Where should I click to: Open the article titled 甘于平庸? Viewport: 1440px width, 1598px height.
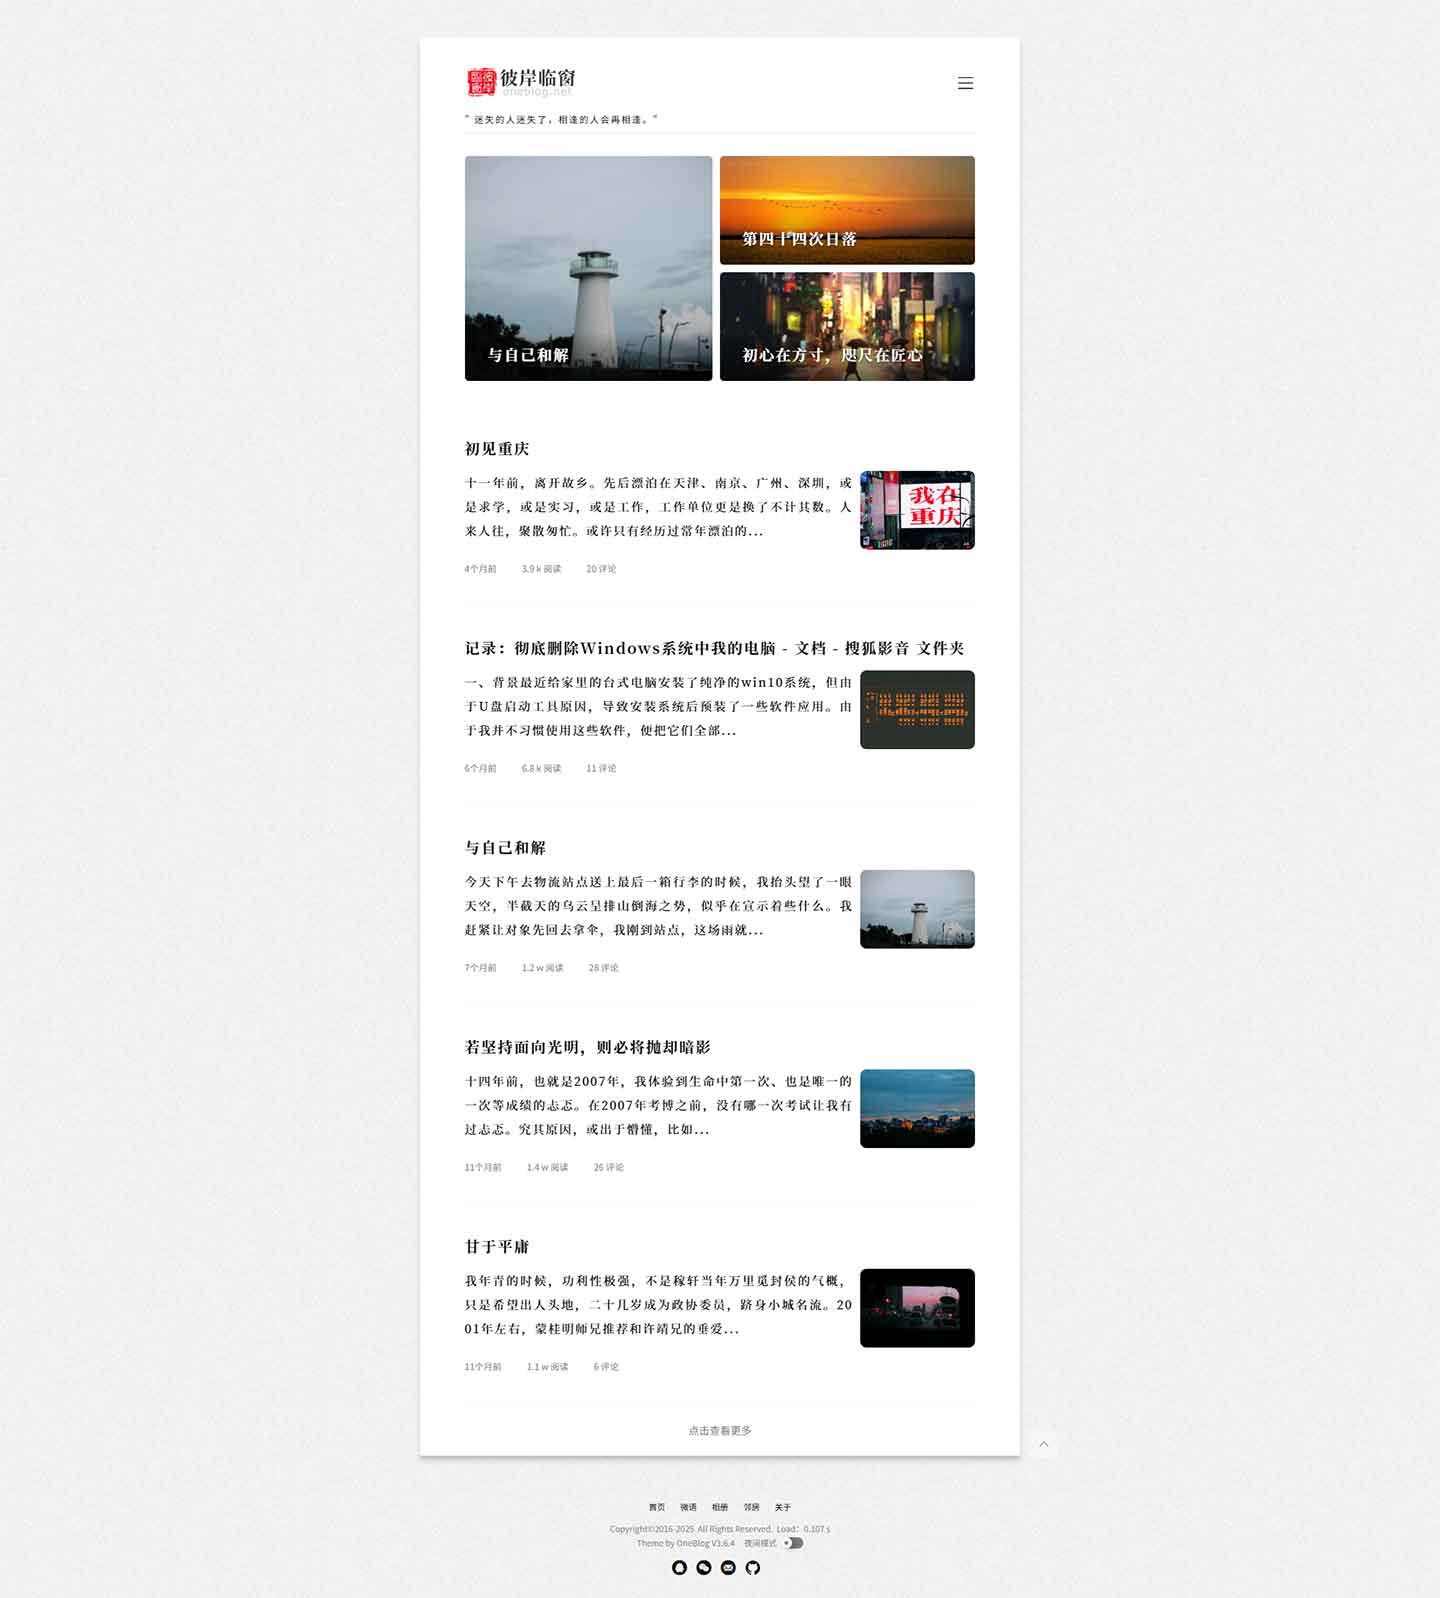[497, 1247]
